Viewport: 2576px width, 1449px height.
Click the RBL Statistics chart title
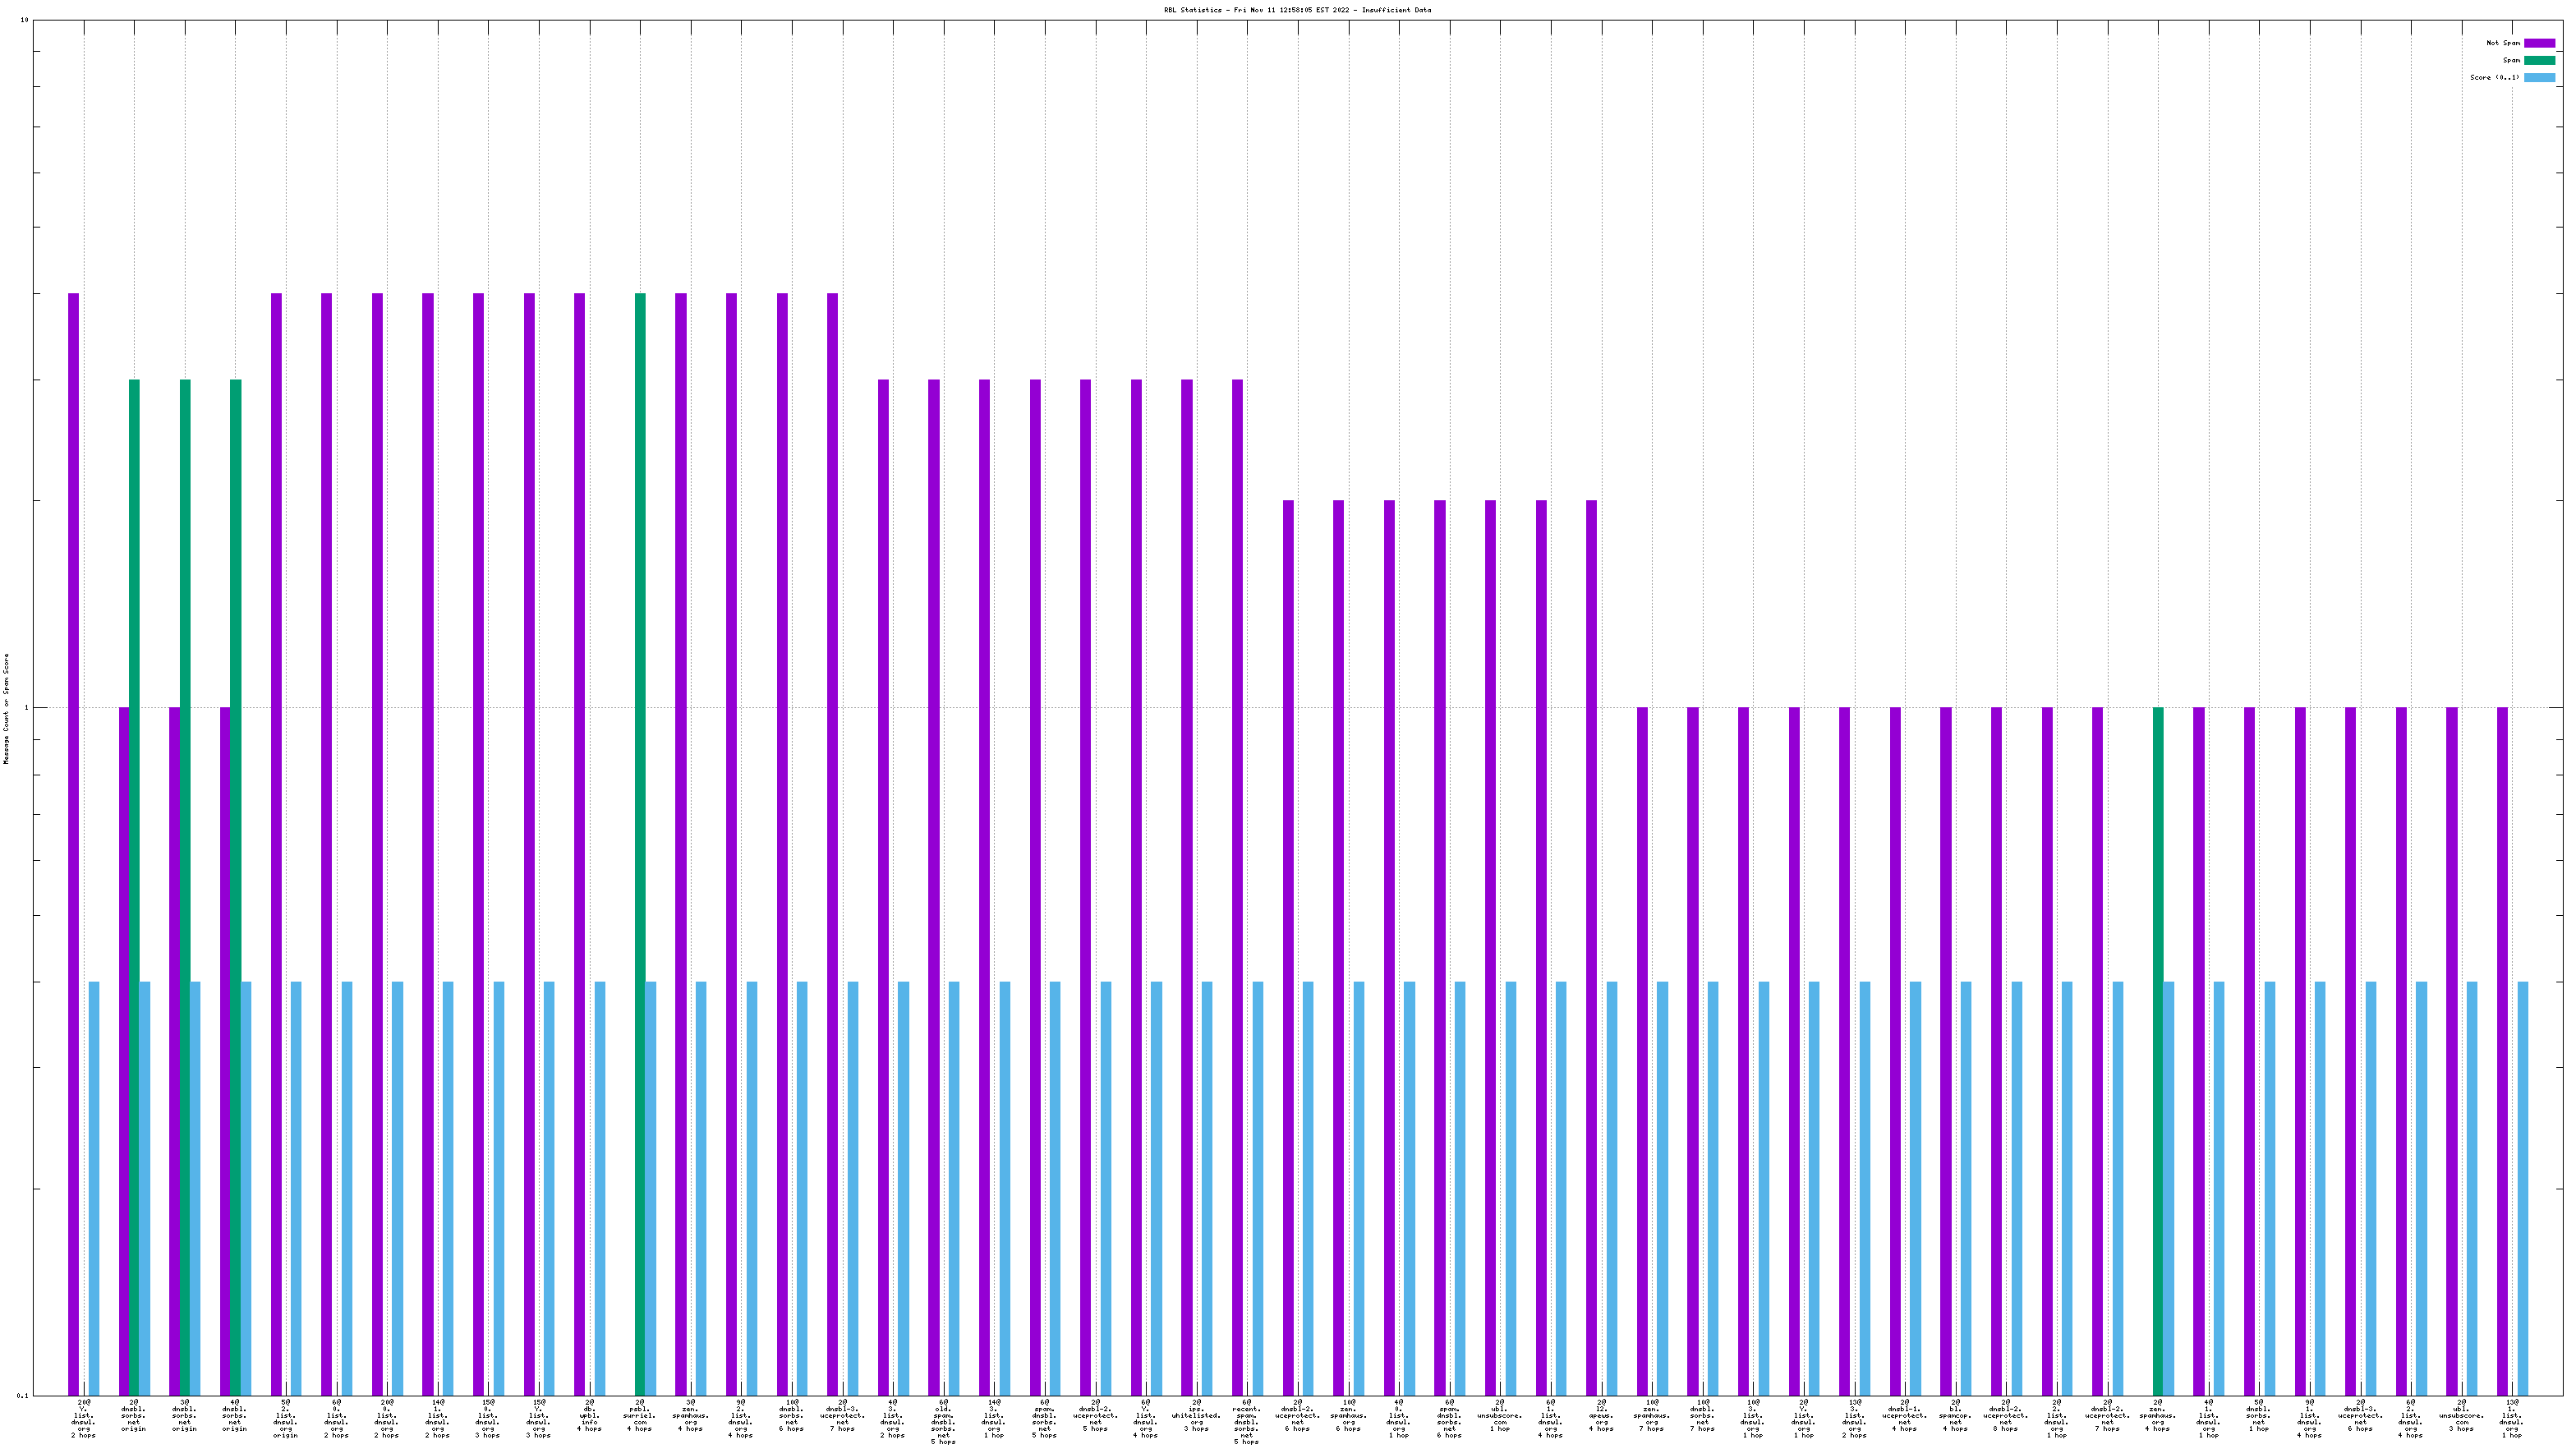coord(1296,10)
